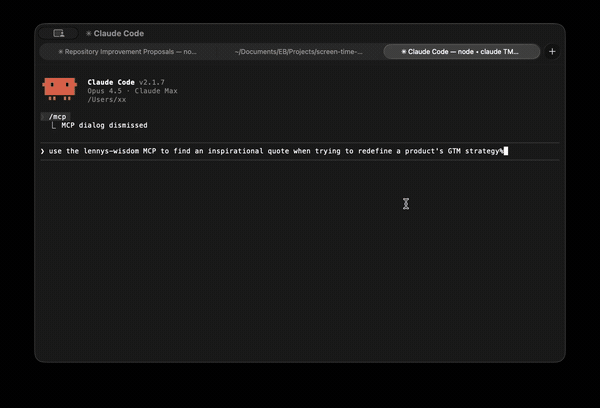The height and width of the screenshot is (408, 600).
Task: Click the prompt input containing lennys-wisdom text
Action: [300, 151]
